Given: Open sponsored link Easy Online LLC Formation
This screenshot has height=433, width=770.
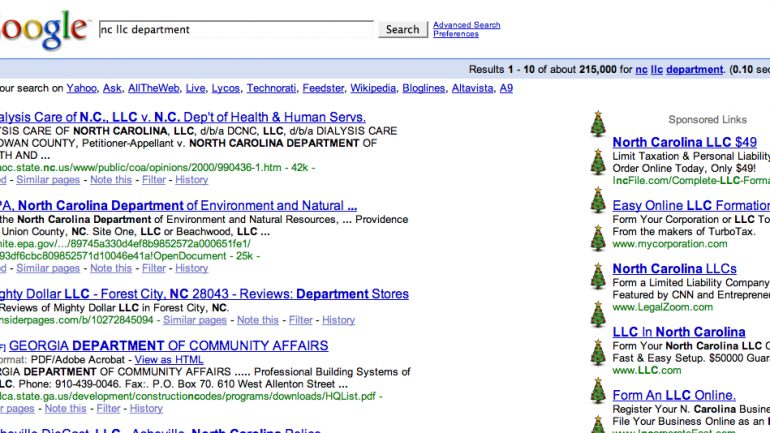Looking at the screenshot, I should [x=691, y=206].
